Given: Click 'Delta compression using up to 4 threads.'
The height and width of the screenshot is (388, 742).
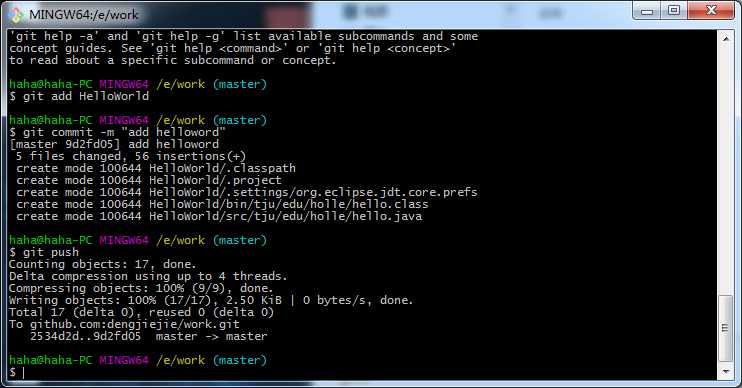Looking at the screenshot, I should click(148, 276).
